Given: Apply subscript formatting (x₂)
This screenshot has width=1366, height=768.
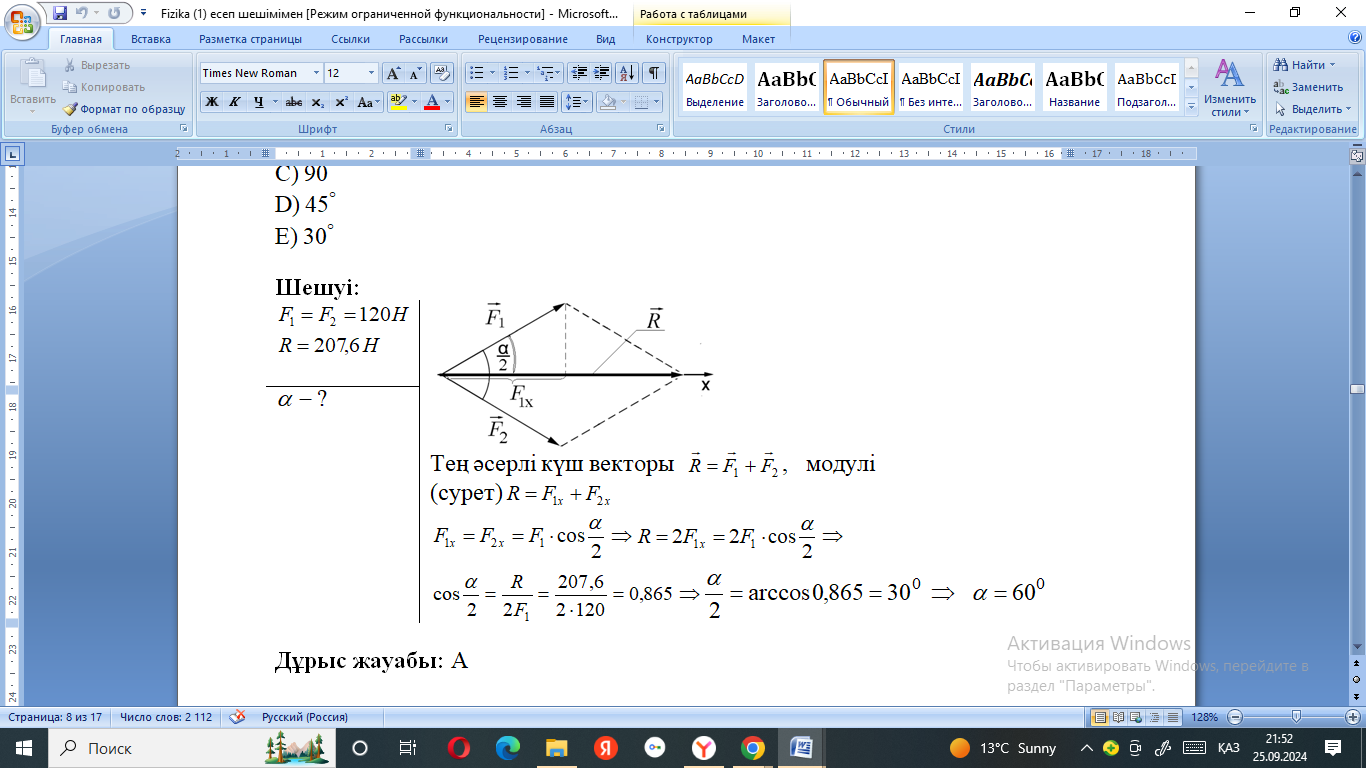Looking at the screenshot, I should click(317, 102).
